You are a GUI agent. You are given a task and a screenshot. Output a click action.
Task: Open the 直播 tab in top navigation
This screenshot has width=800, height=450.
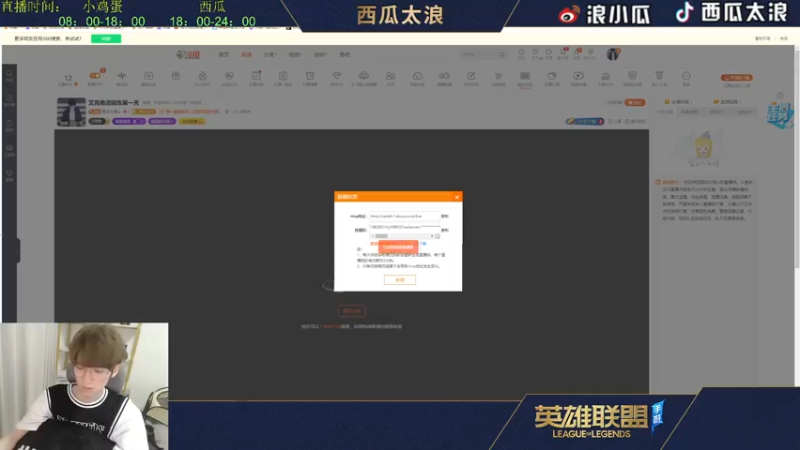(246, 55)
